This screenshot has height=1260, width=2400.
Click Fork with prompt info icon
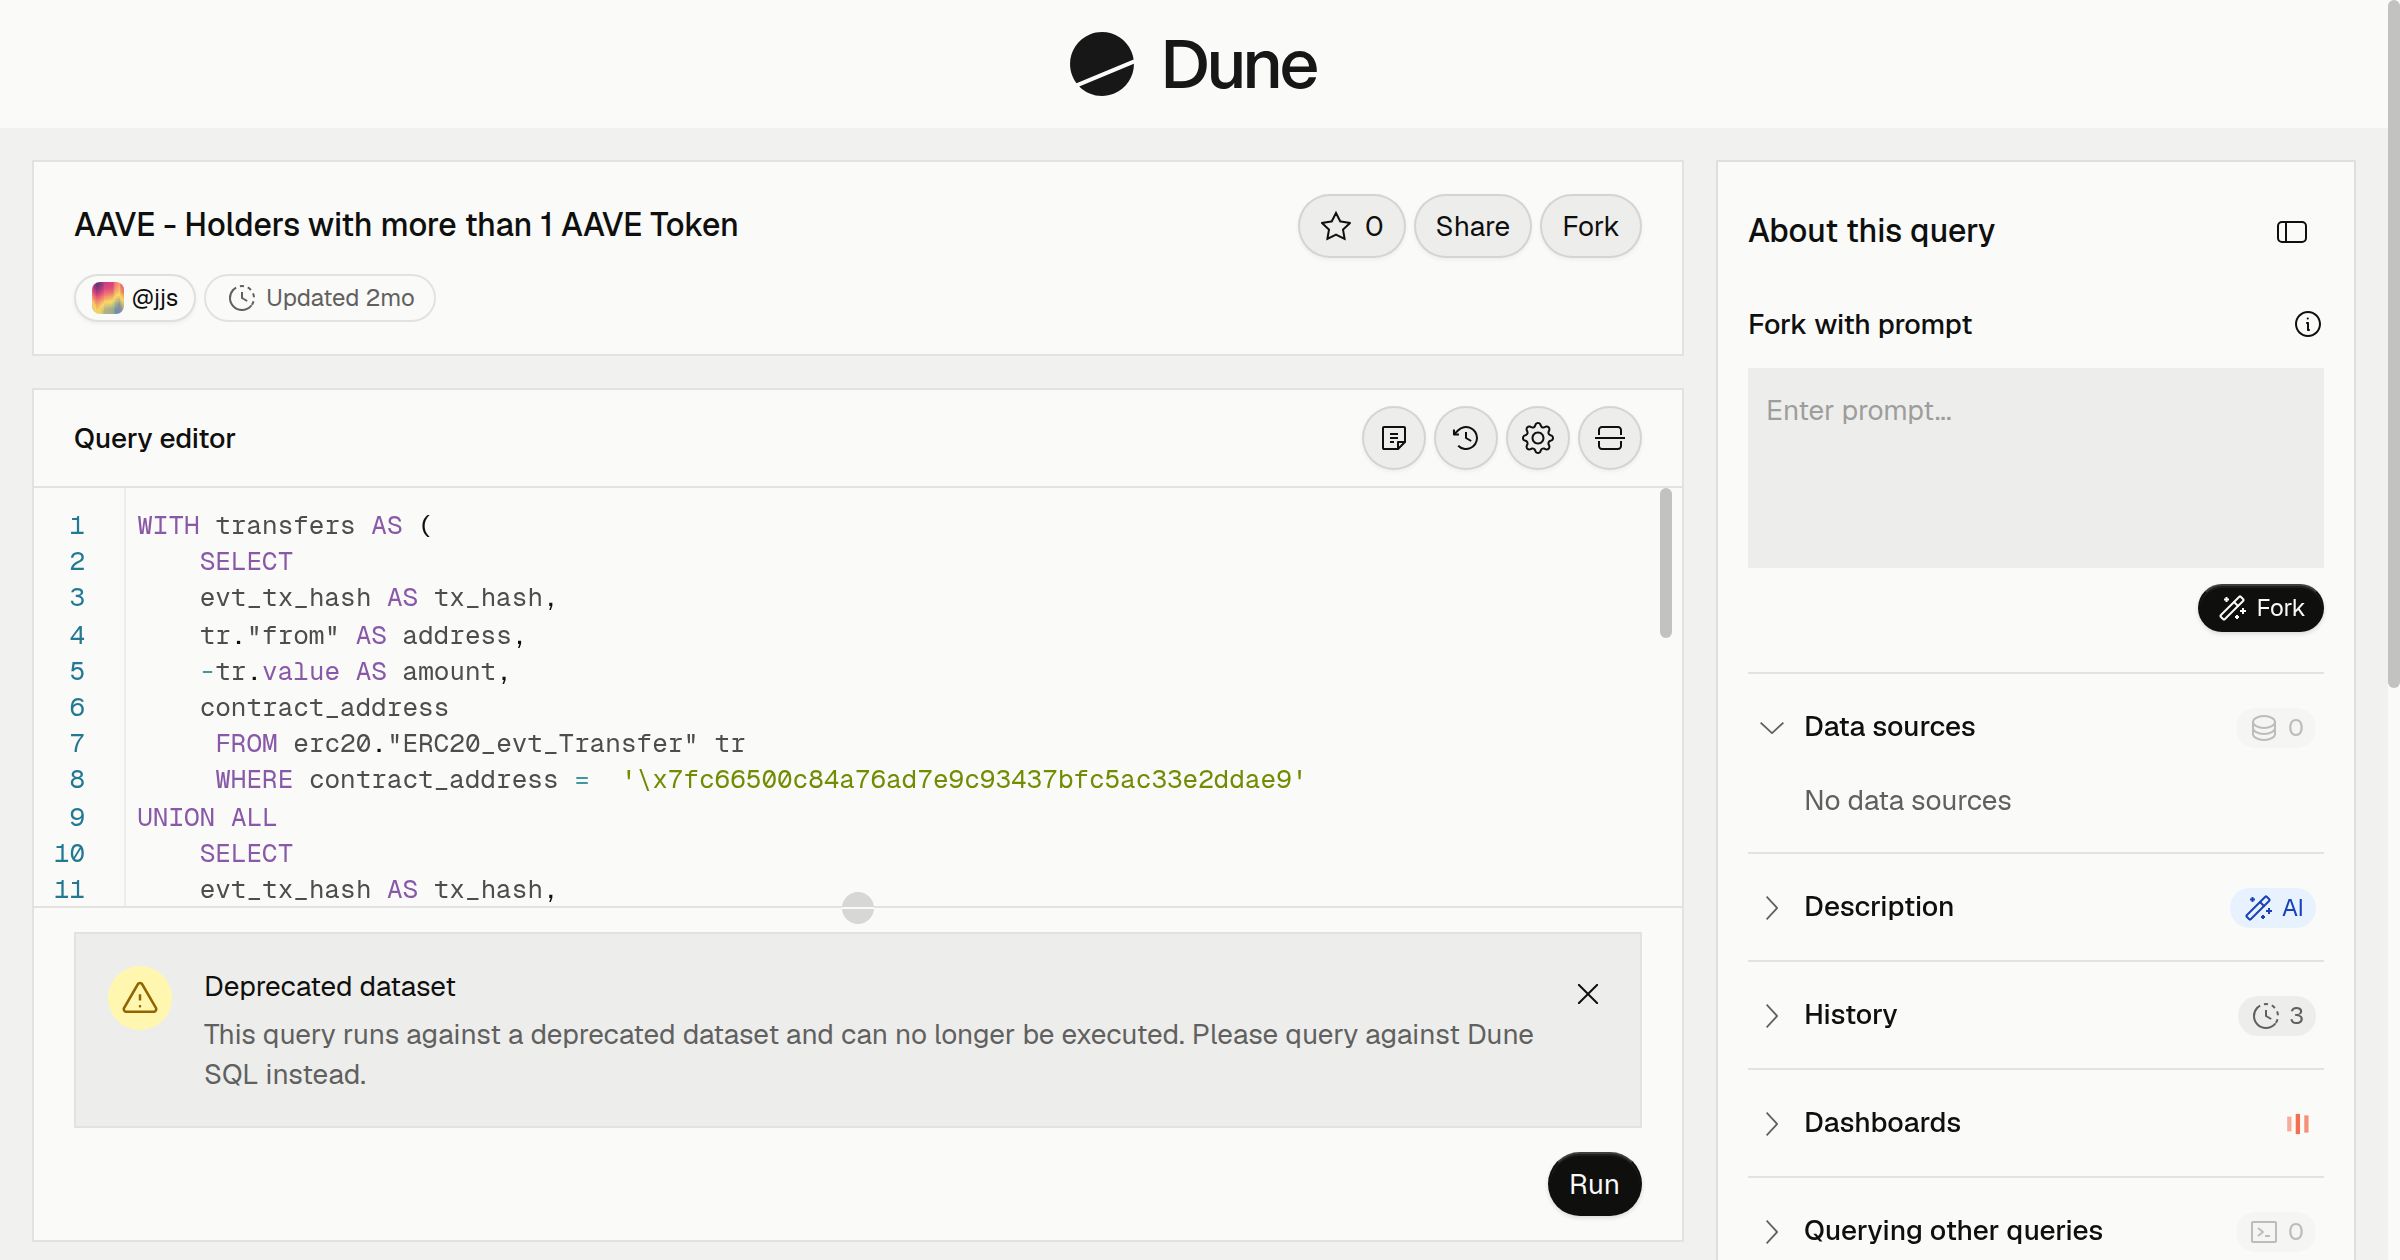point(2307,324)
